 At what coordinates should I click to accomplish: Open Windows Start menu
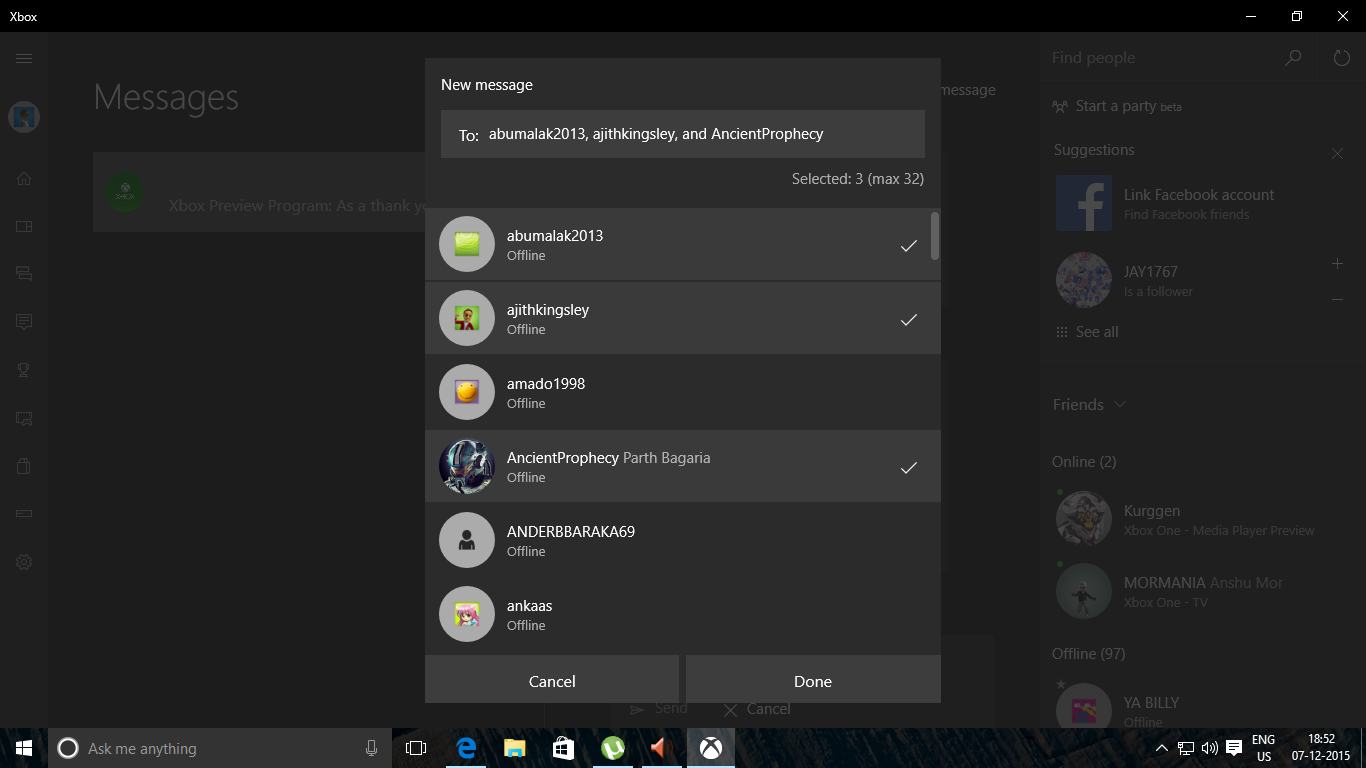click(24, 748)
